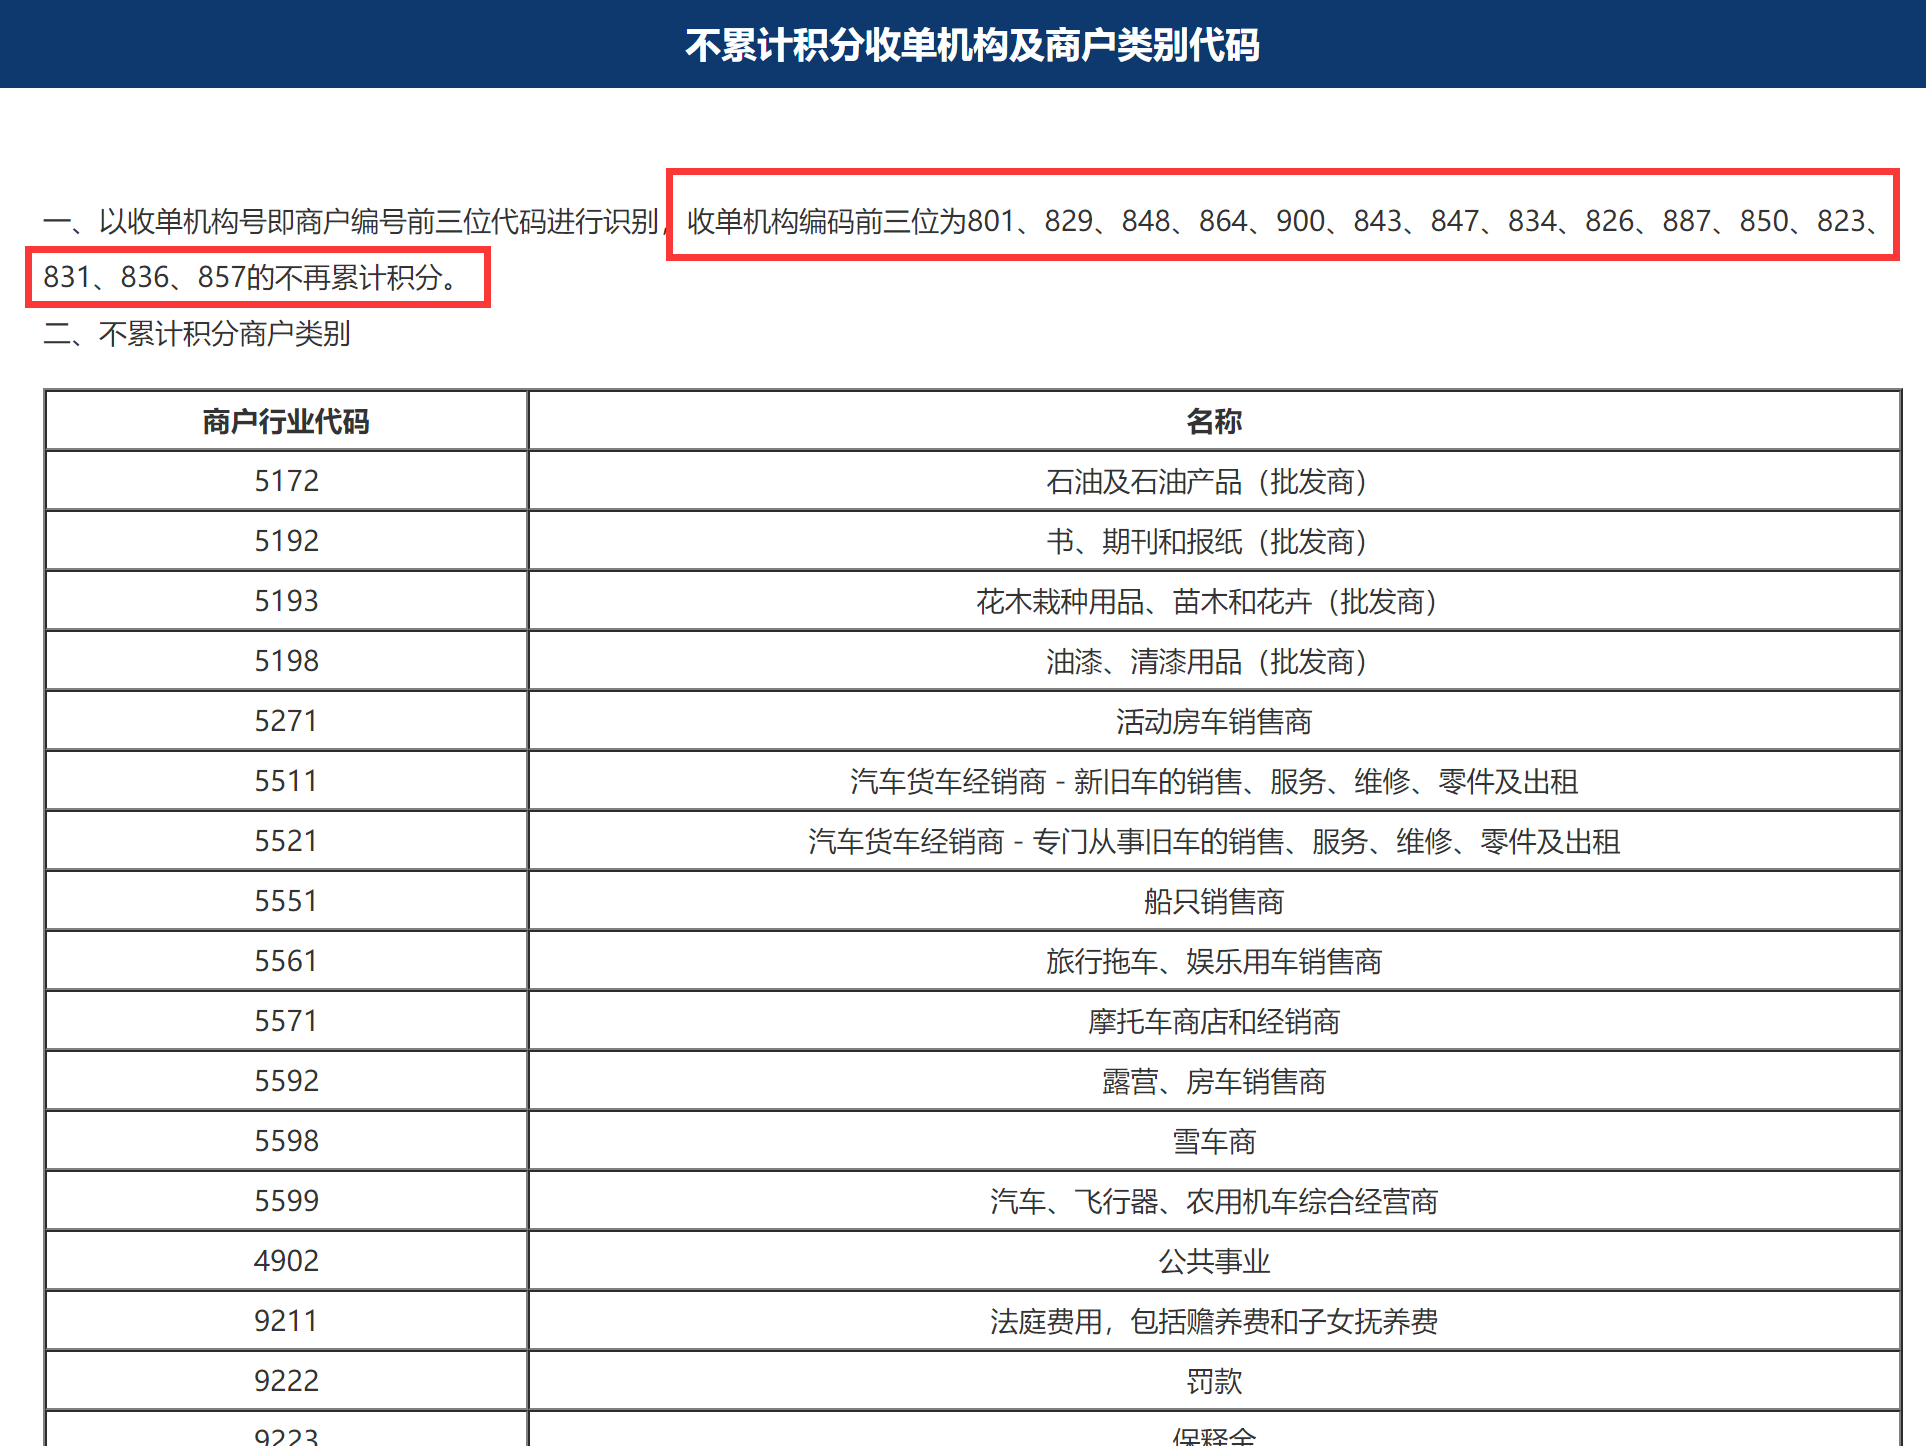Image resolution: width=1926 pixels, height=1446 pixels.
Task: Click the column header 商户行业代码
Action: [x=286, y=421]
